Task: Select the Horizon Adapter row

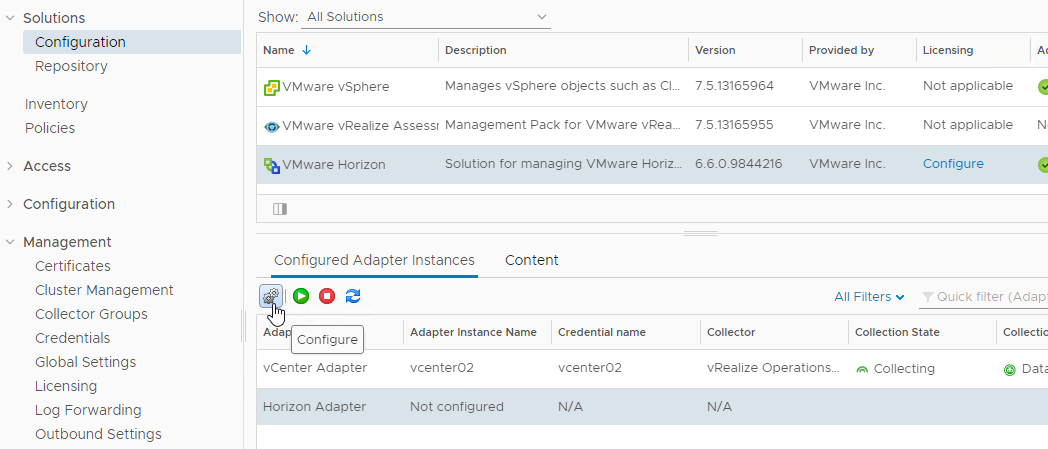Action: [x=652, y=407]
